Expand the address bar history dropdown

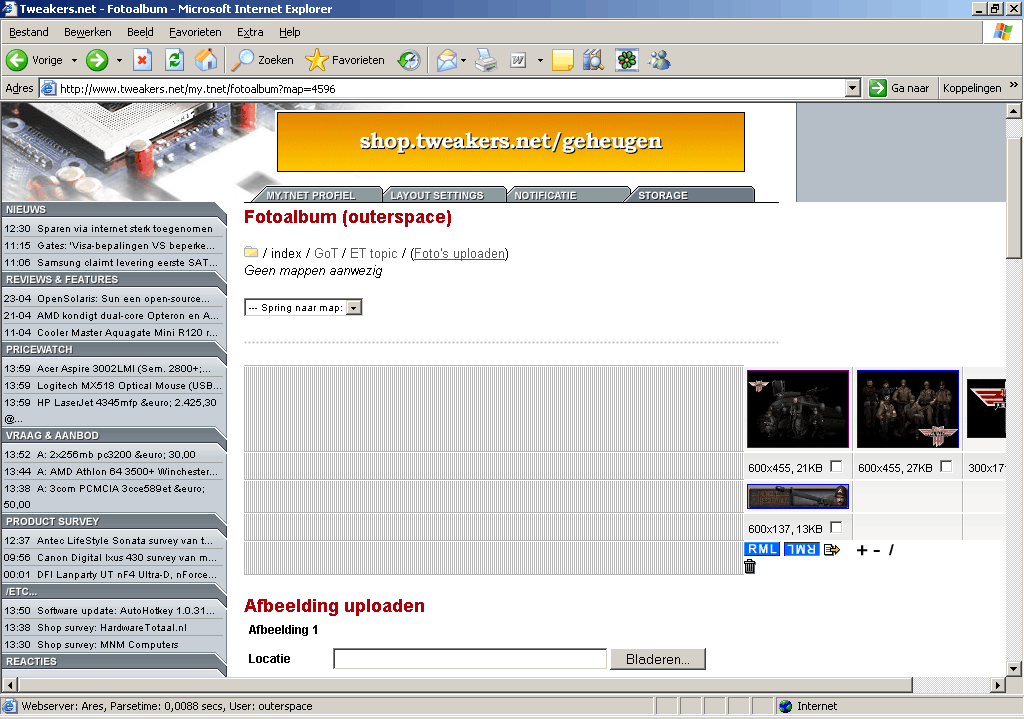(x=852, y=88)
